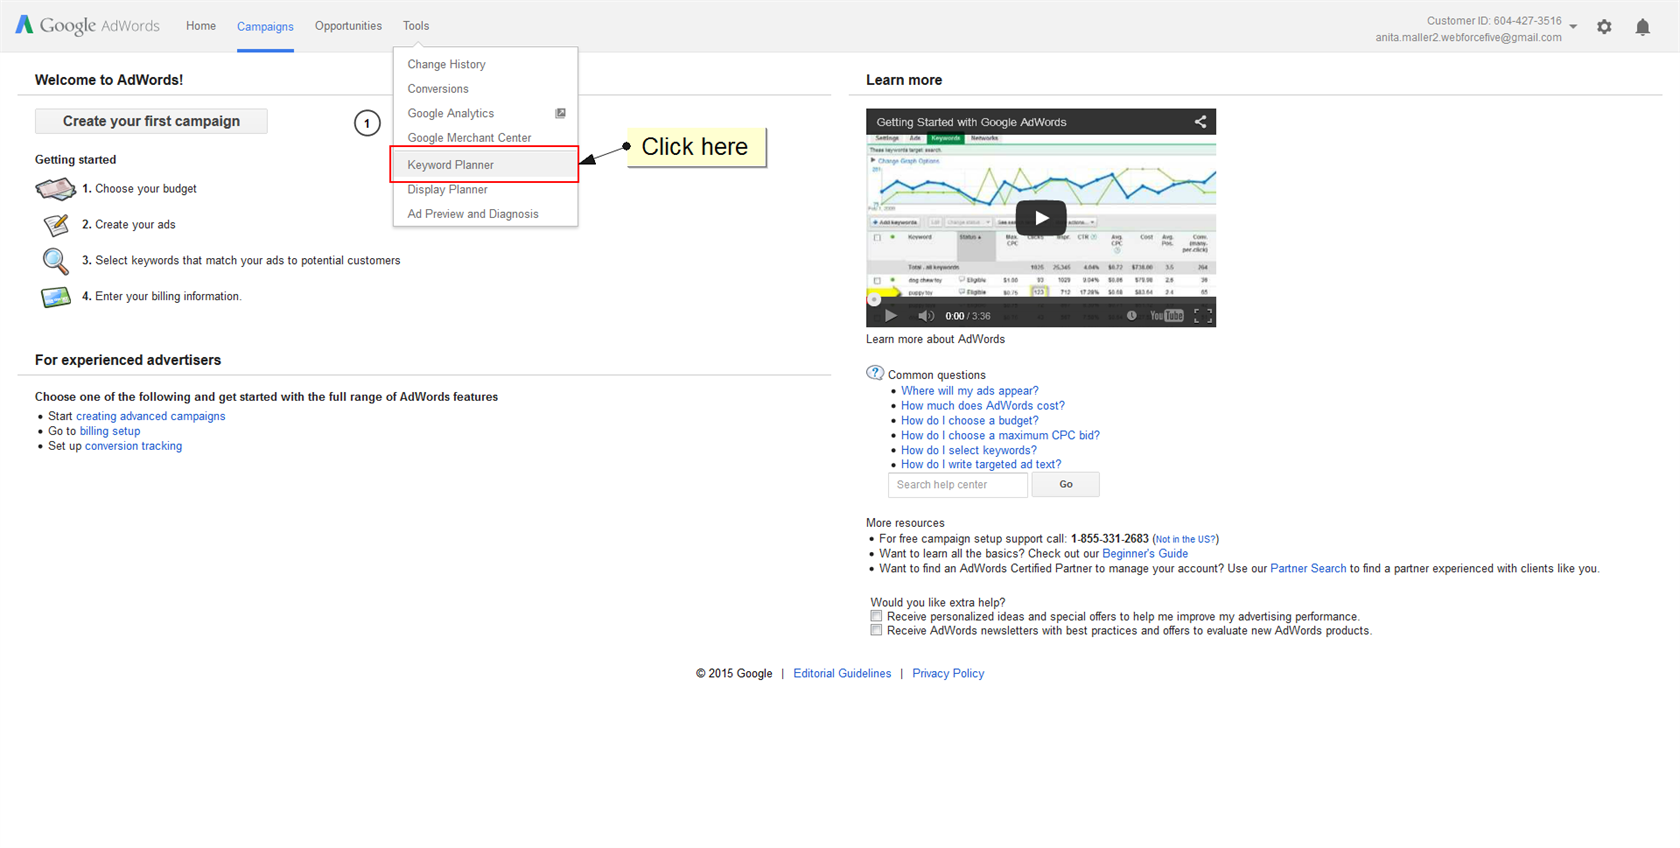Enable personalized ideas and special offers checkbox
This screenshot has width=1680, height=848.
pyautogui.click(x=876, y=616)
